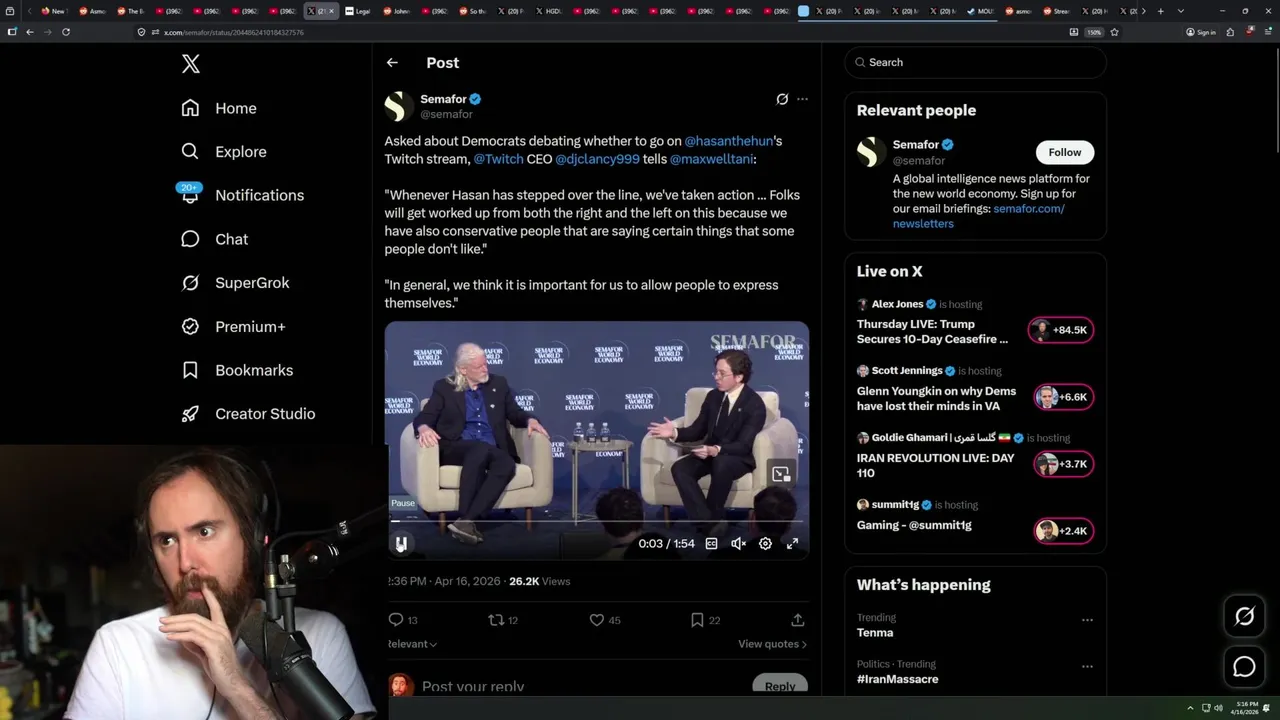This screenshot has height=720, width=1280.
Task: Unmute the video sound
Action: tap(738, 544)
